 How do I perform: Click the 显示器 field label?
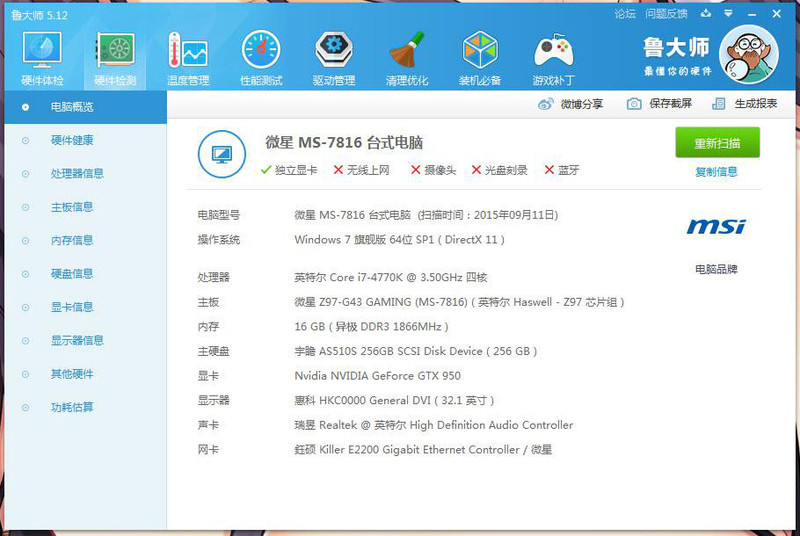(x=214, y=400)
